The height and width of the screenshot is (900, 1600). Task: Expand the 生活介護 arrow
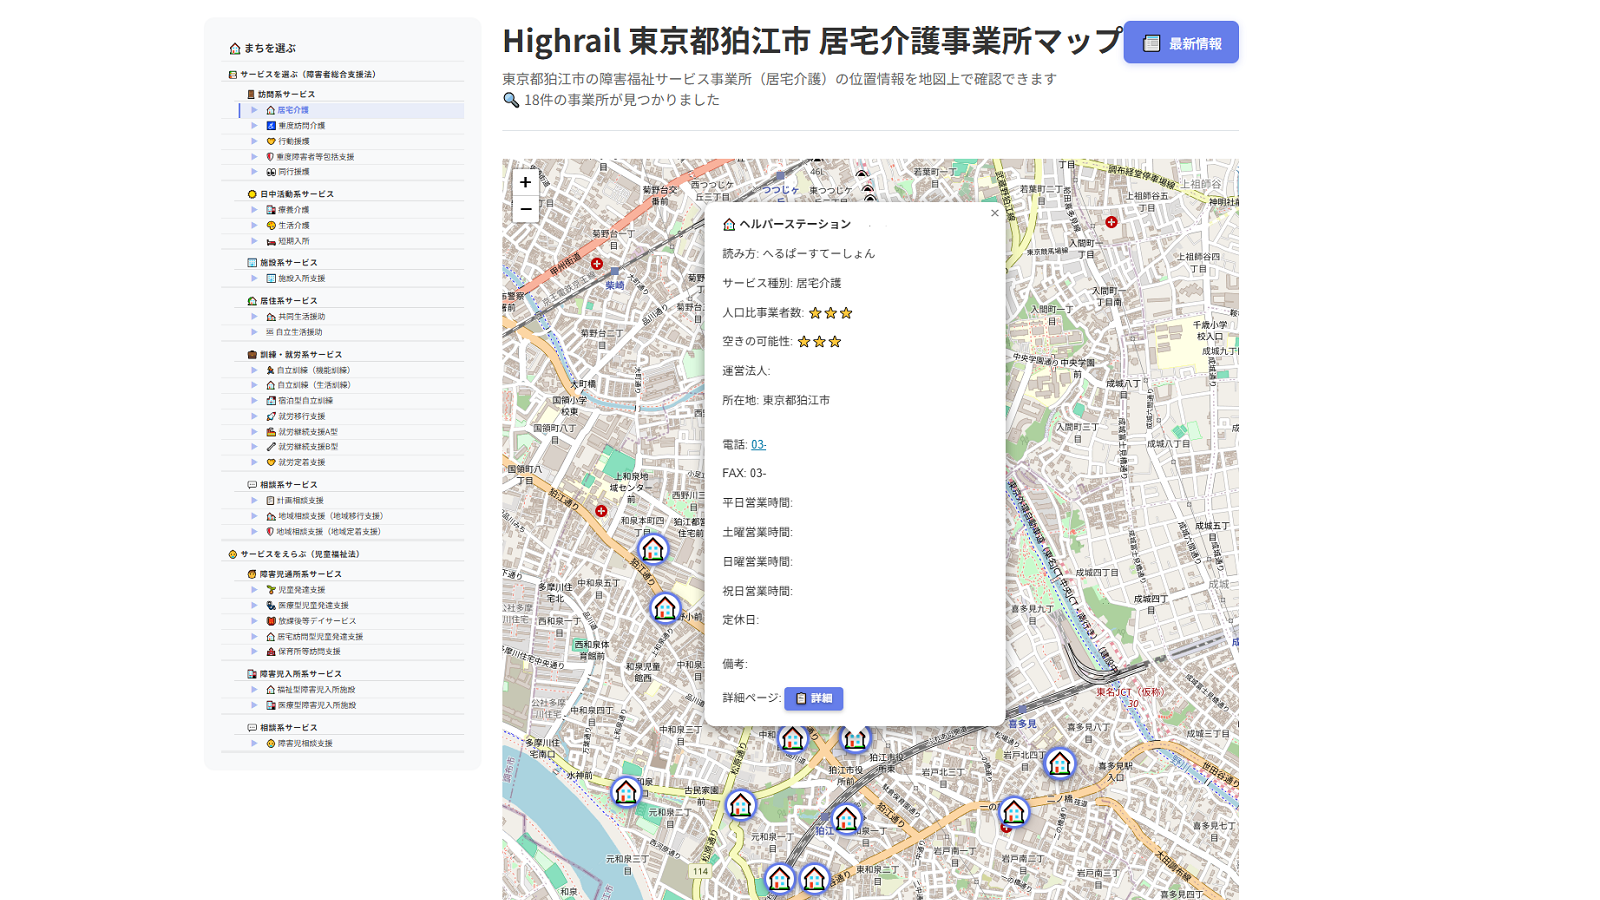tap(254, 225)
